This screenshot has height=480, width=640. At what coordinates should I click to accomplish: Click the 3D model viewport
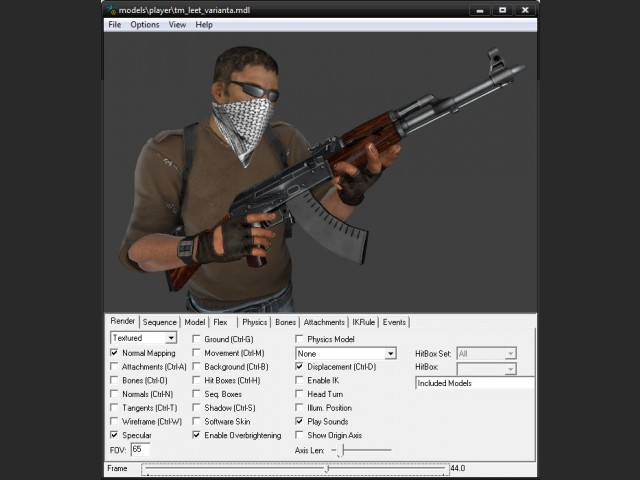click(x=320, y=172)
